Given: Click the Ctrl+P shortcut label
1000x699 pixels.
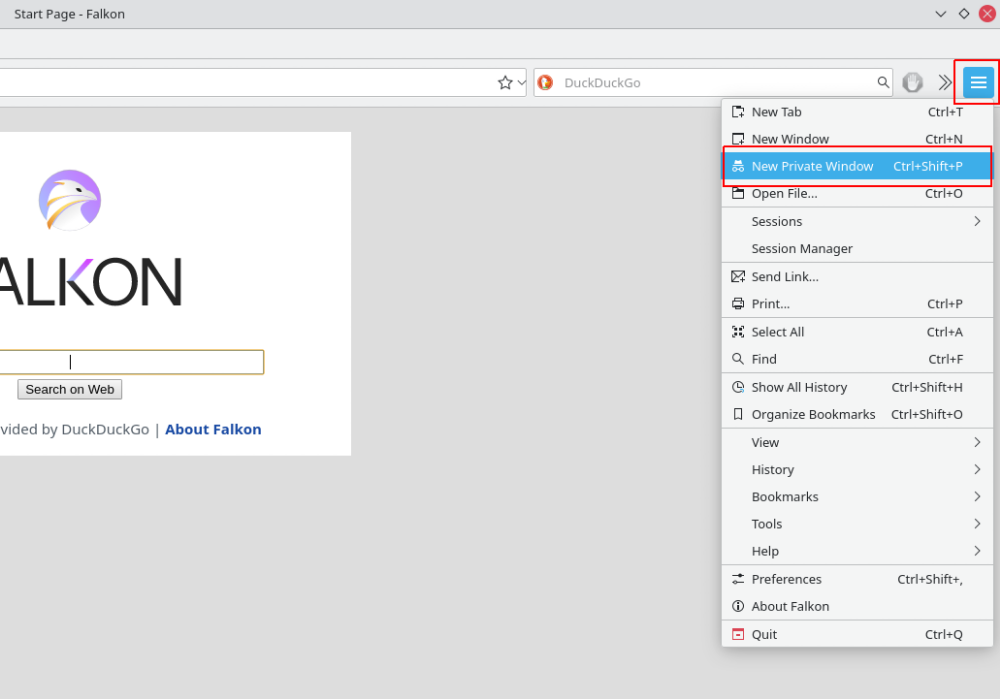Looking at the screenshot, I should click(945, 304).
